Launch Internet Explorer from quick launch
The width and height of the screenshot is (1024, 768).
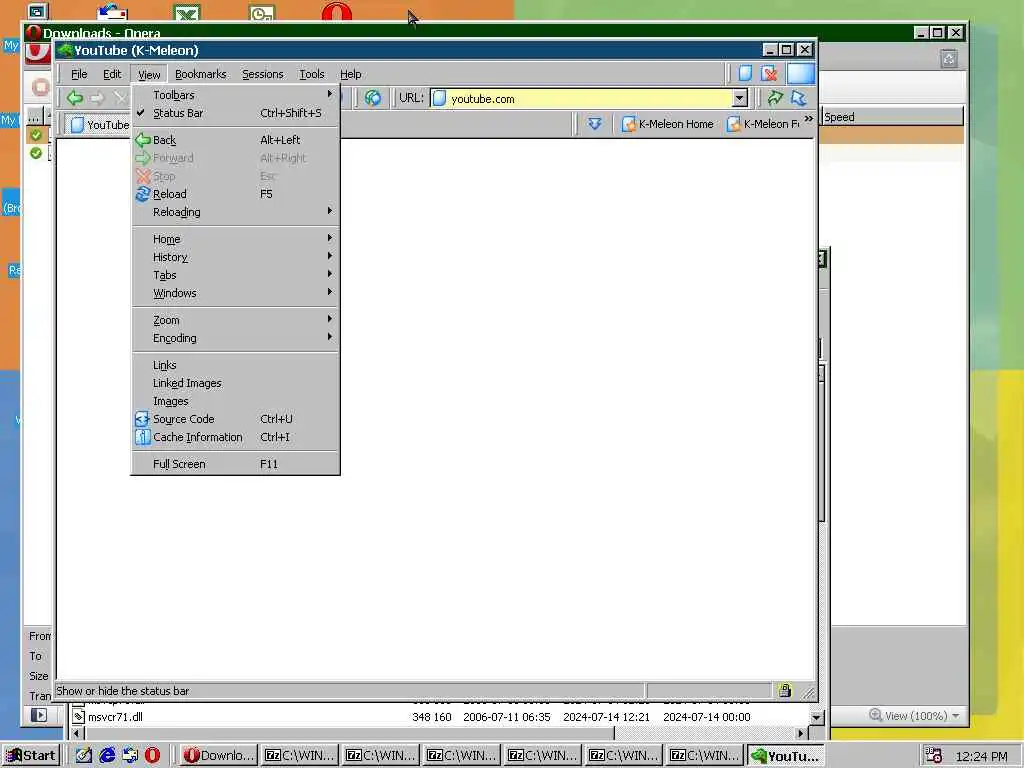[x=107, y=756]
